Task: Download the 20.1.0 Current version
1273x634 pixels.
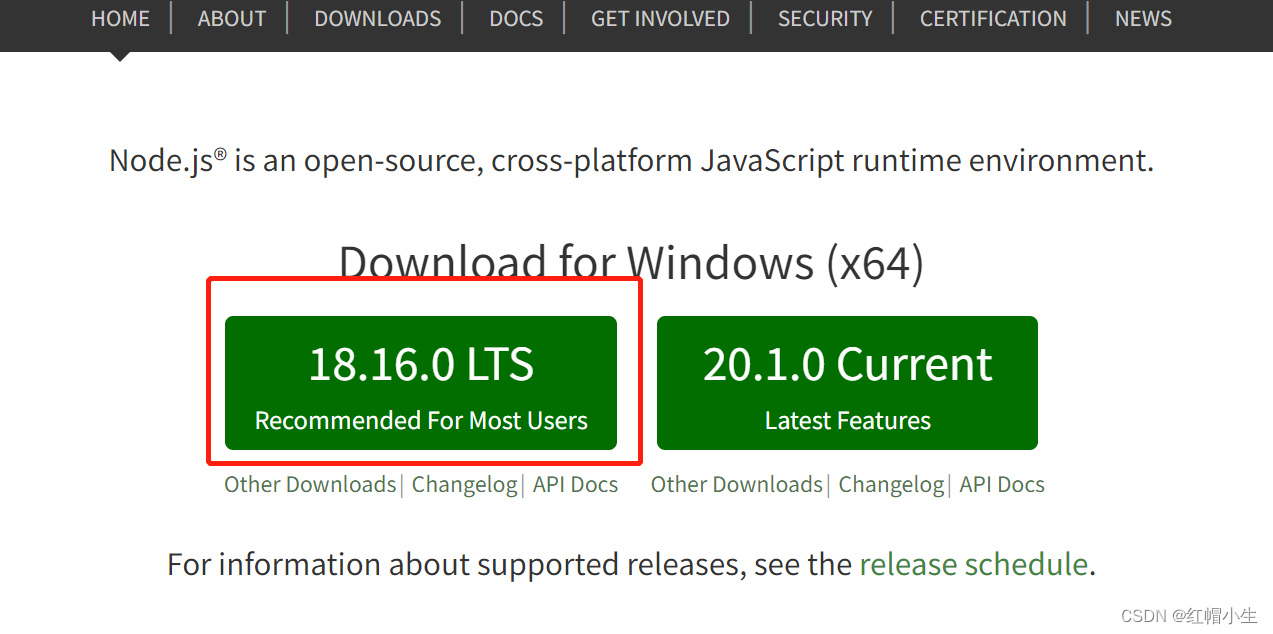Action: click(847, 383)
